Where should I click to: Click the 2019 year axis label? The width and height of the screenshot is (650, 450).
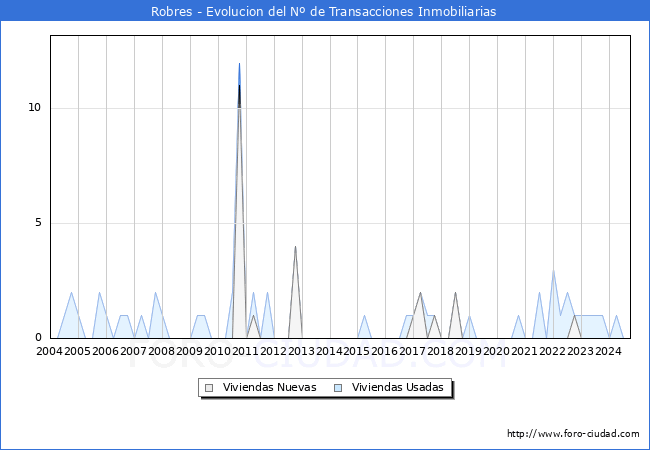(468, 351)
